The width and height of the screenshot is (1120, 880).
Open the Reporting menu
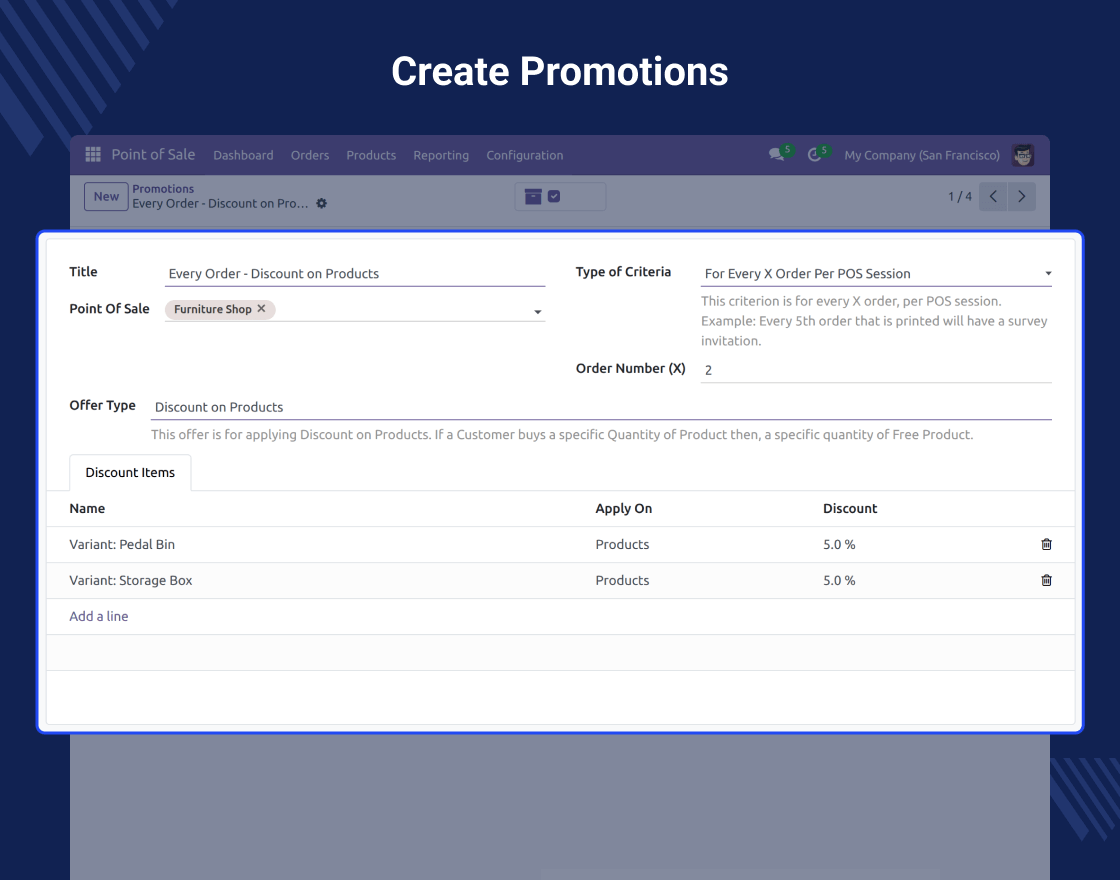441,155
